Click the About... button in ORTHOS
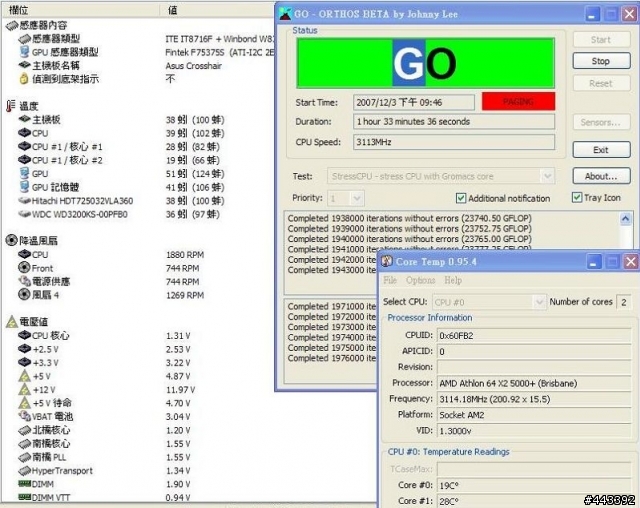Image resolution: width=640 pixels, height=508 pixels. [601, 176]
